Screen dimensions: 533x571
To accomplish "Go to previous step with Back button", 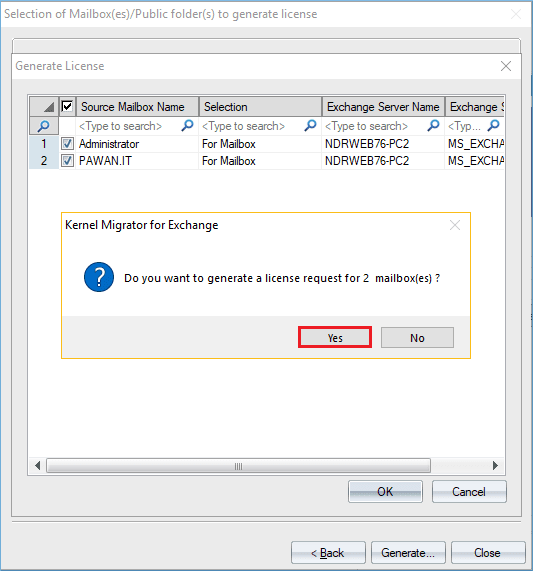I will [x=328, y=552].
